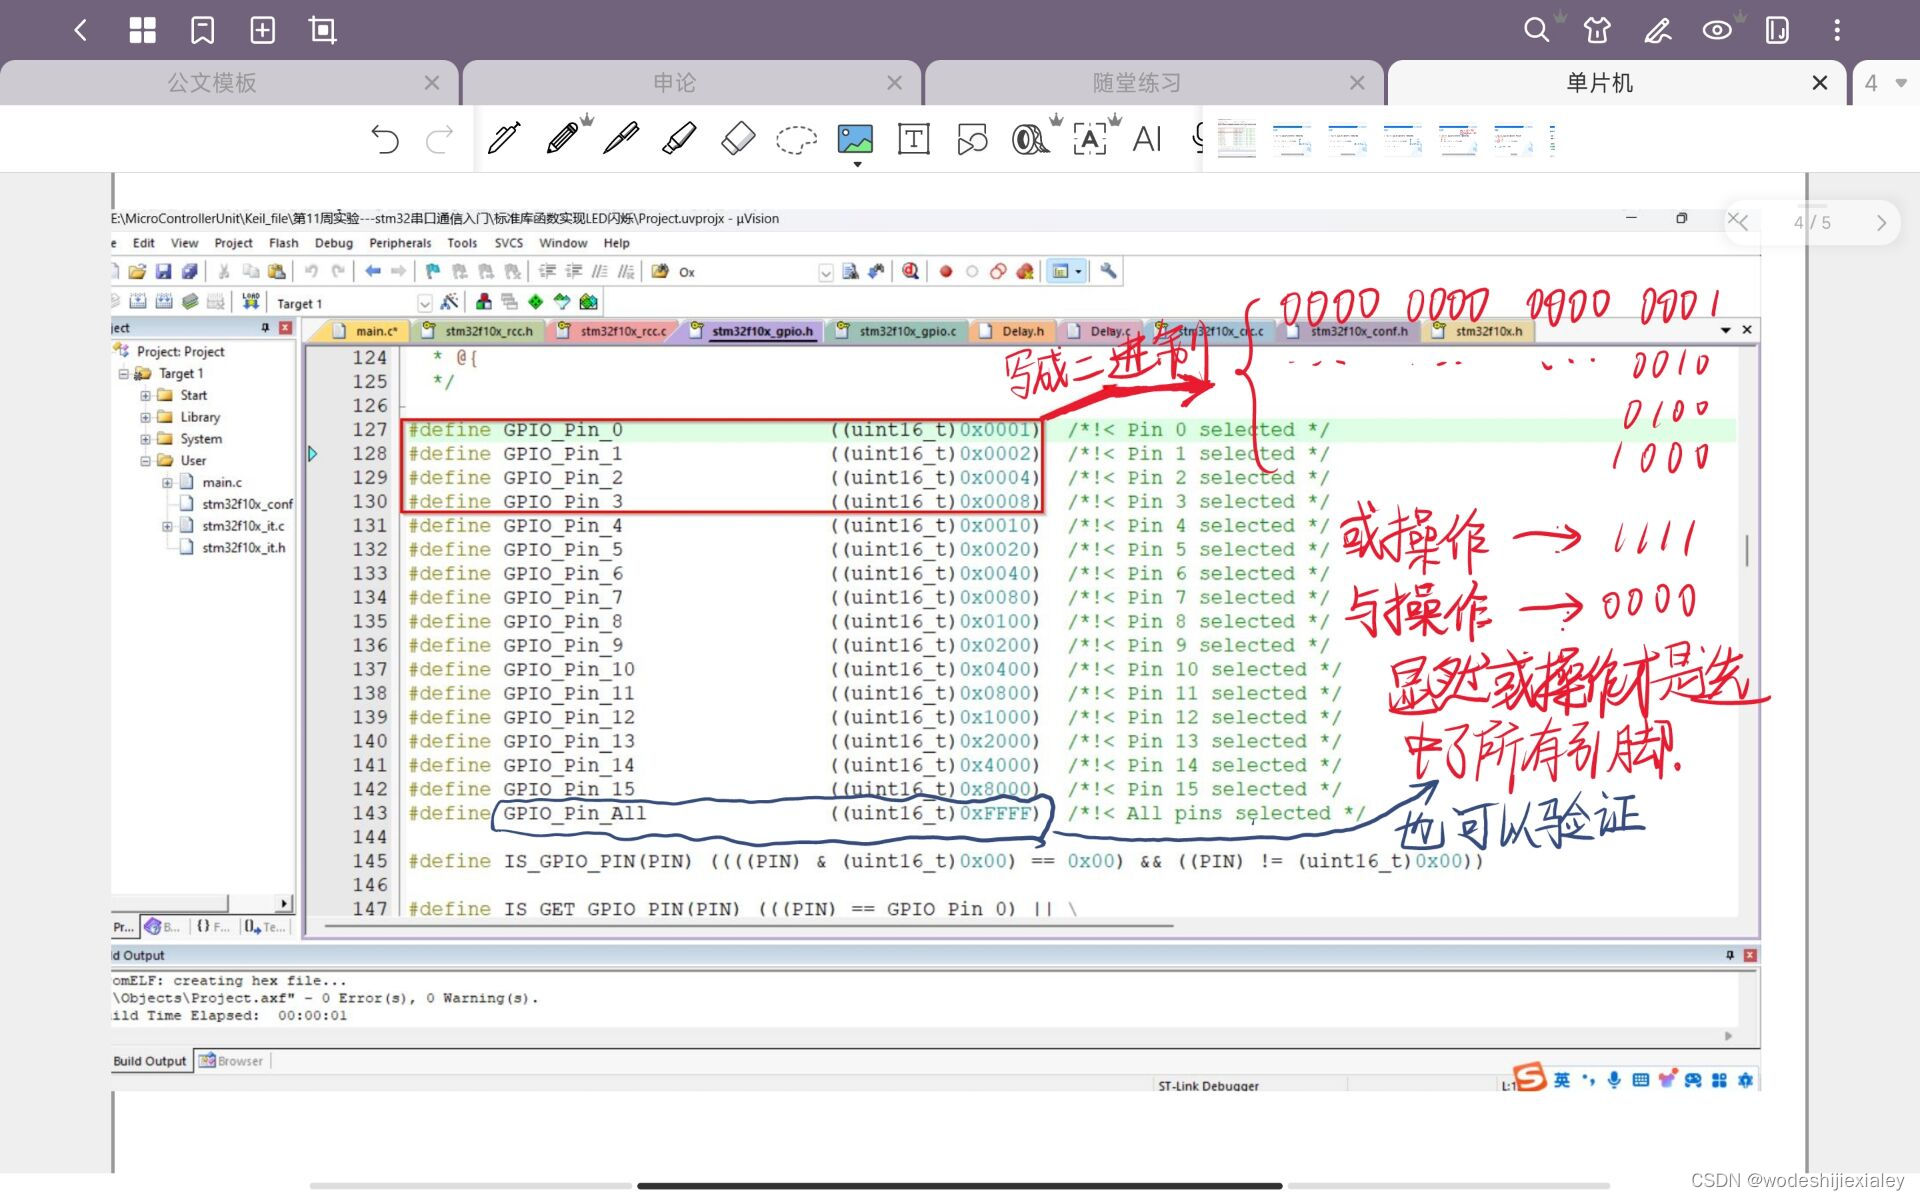Open configuration wrench icon in µVision
The height and width of the screenshot is (1200, 1920).
point(1108,271)
